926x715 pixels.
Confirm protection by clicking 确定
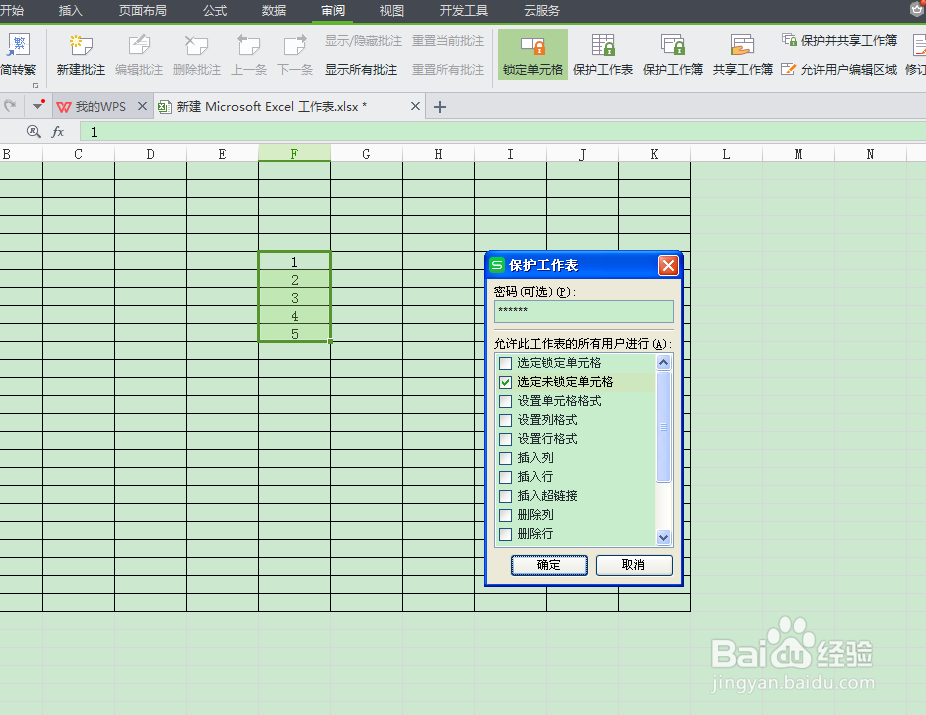548,565
